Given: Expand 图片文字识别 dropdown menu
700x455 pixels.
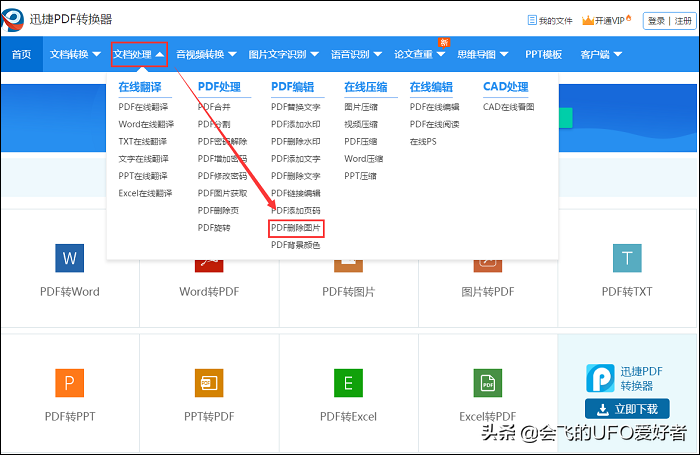Looking at the screenshot, I should [283, 54].
